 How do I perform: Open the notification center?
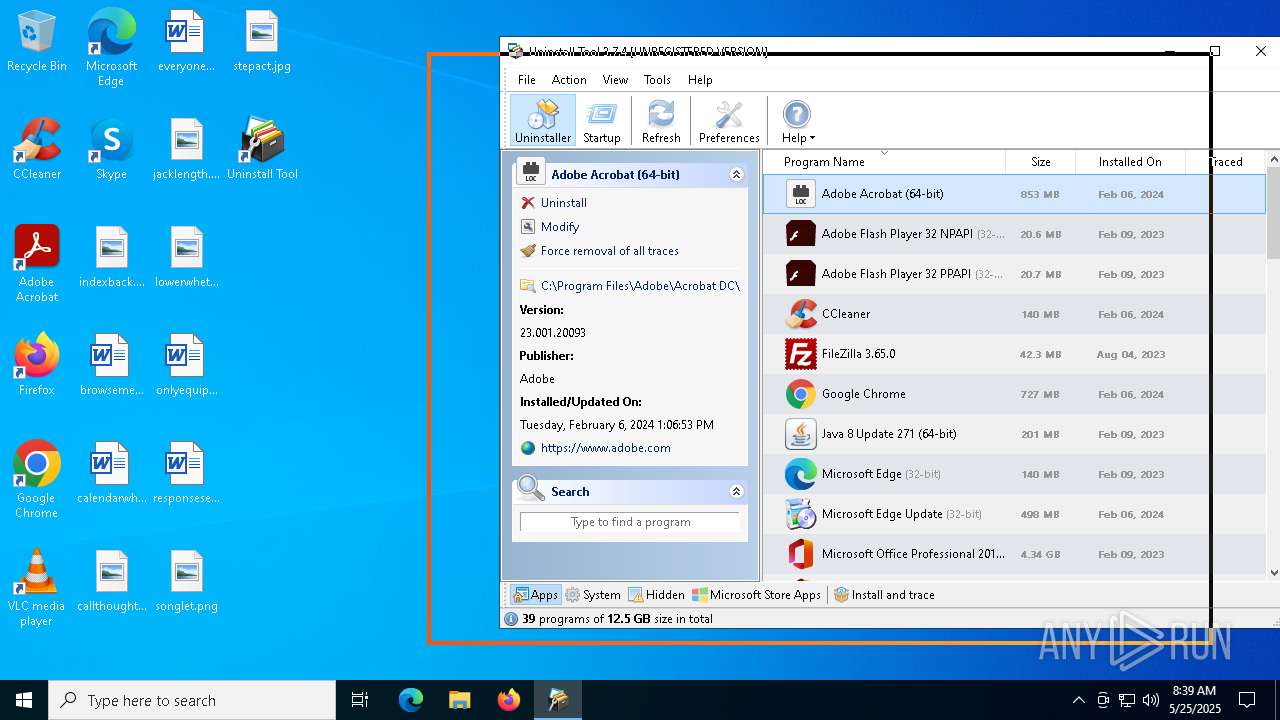coord(1247,700)
